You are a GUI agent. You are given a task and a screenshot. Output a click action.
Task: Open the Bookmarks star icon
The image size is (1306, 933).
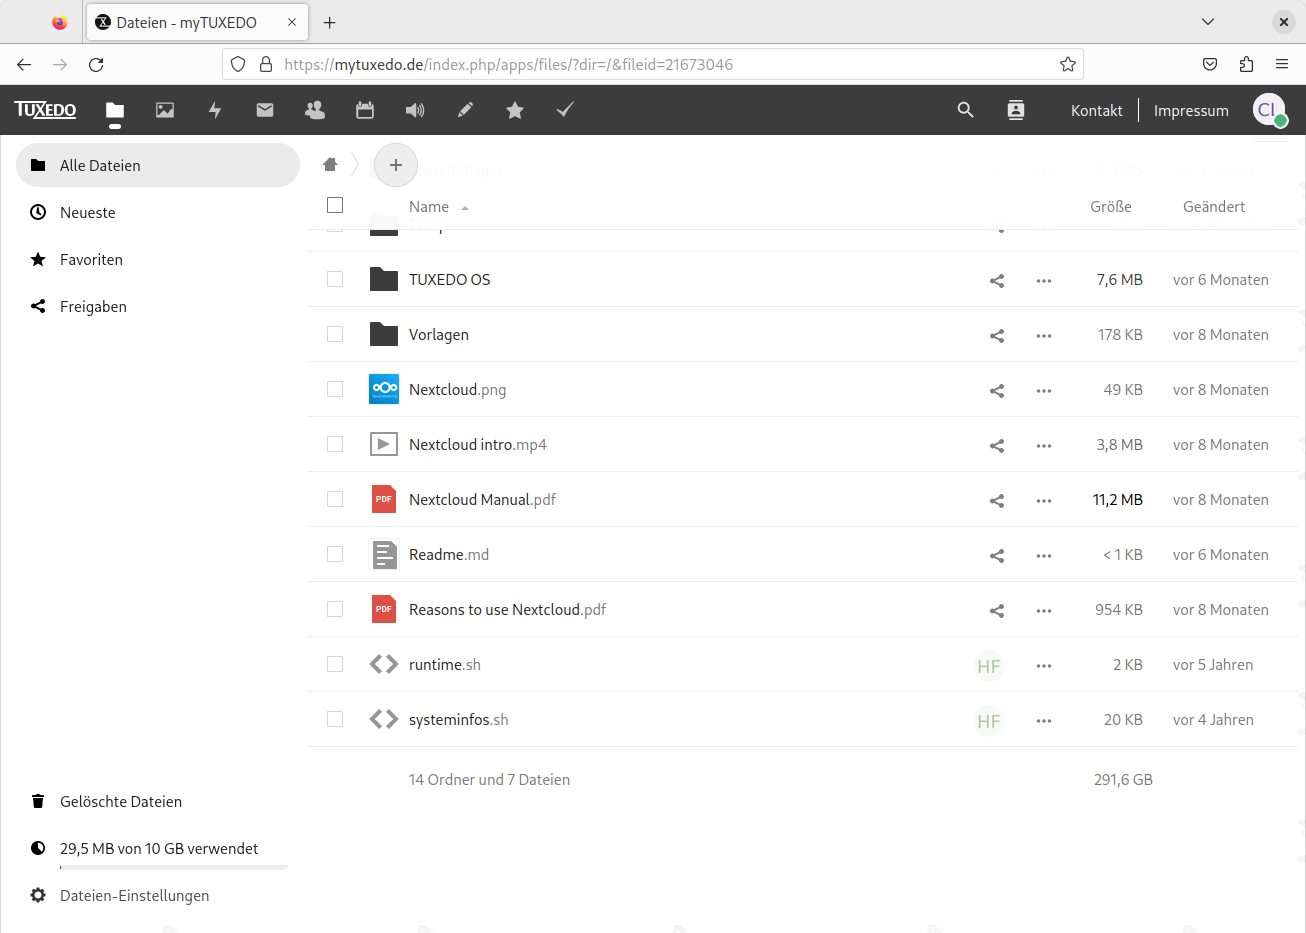click(515, 110)
